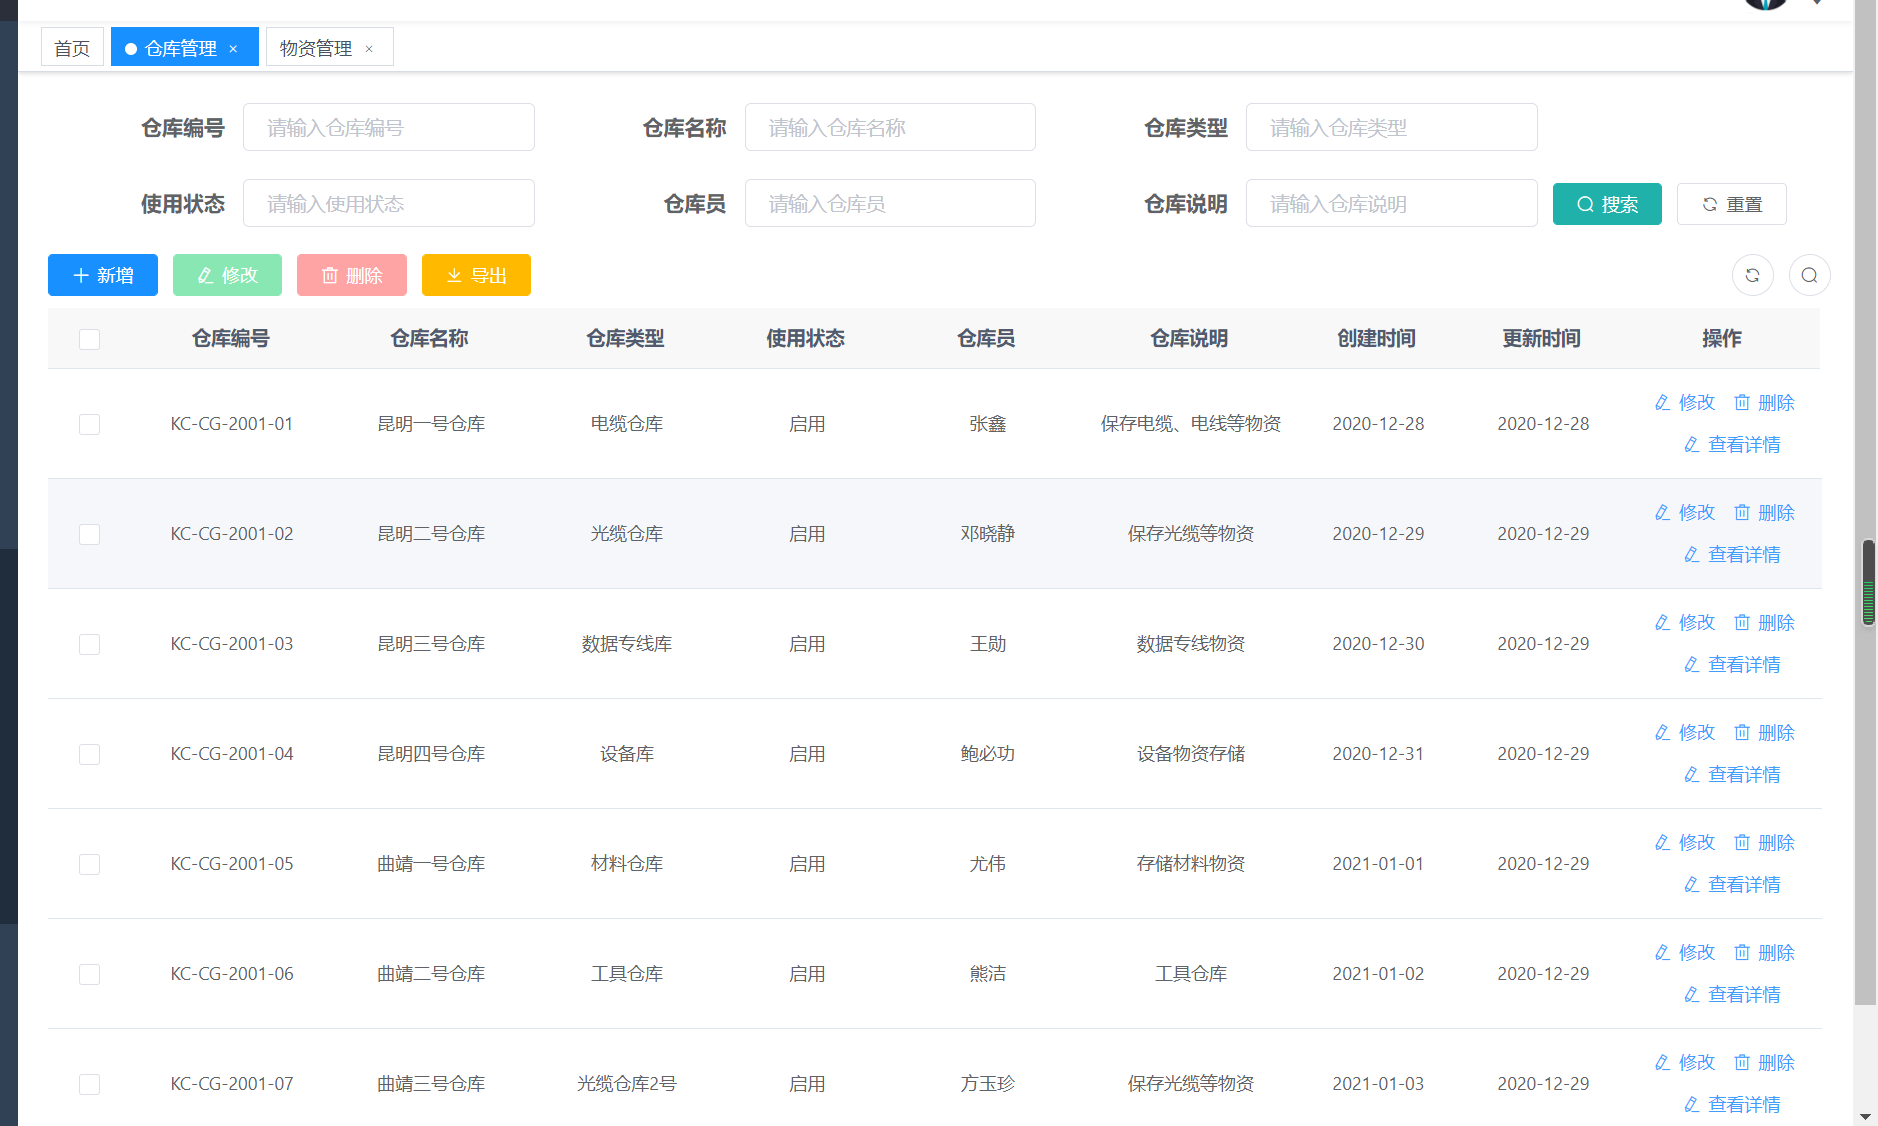Click the 重置 reset button
The height and width of the screenshot is (1126, 1878).
[1731, 204]
